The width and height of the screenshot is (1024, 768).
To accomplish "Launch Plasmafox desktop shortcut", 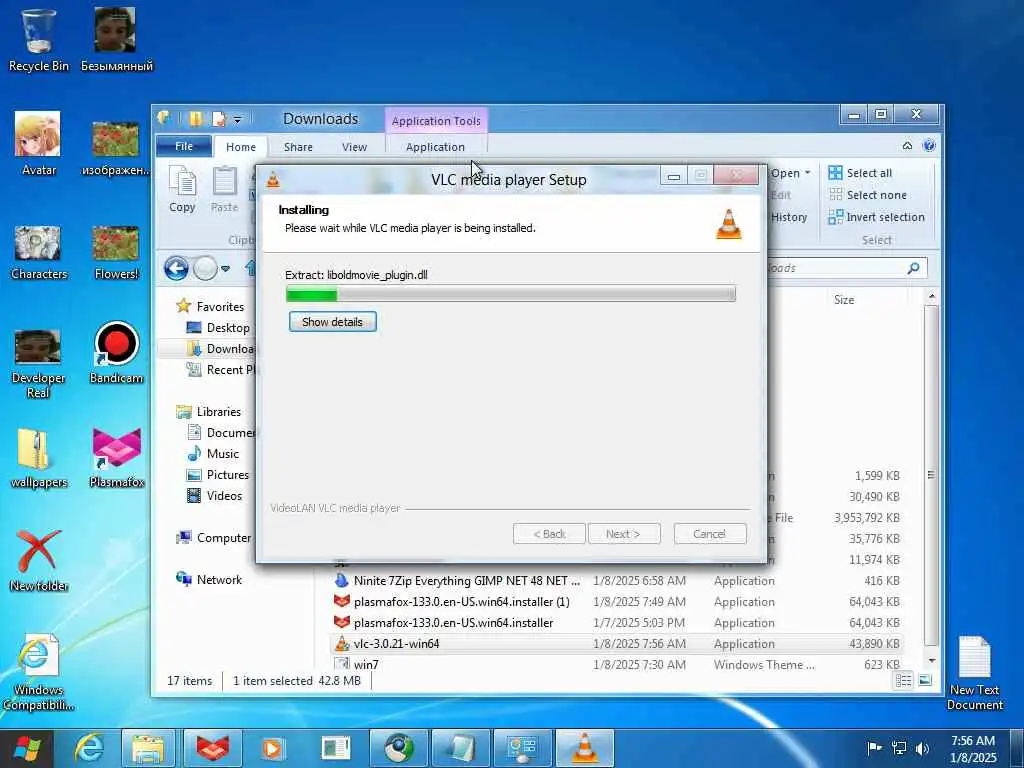I will pyautogui.click(x=116, y=457).
